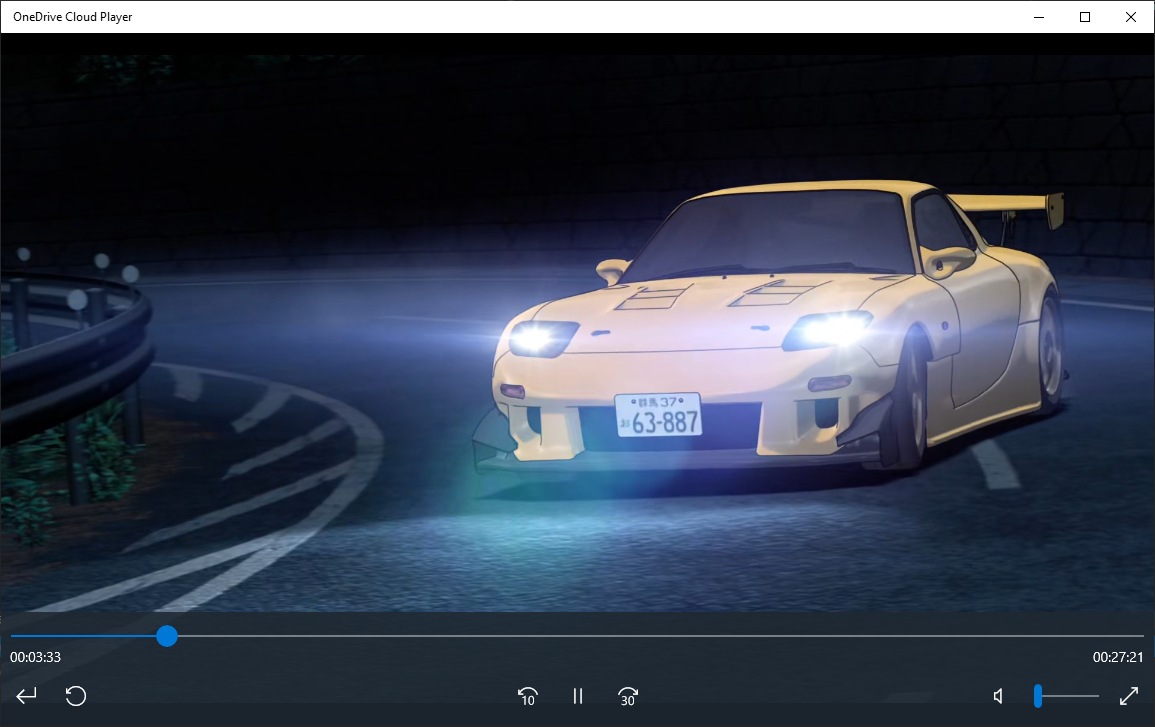The height and width of the screenshot is (727, 1155).
Task: Go back using the return arrow icon
Action: tap(27, 696)
